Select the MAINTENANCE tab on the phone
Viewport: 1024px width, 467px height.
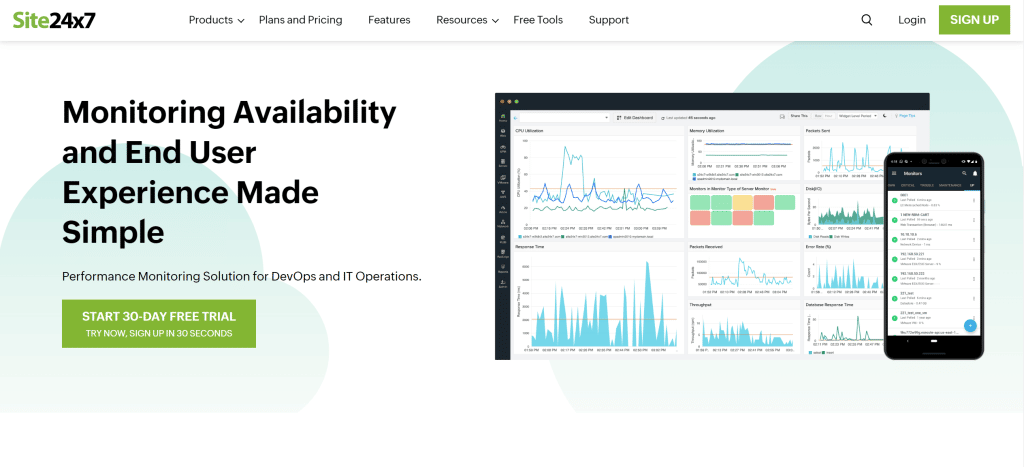[x=951, y=185]
